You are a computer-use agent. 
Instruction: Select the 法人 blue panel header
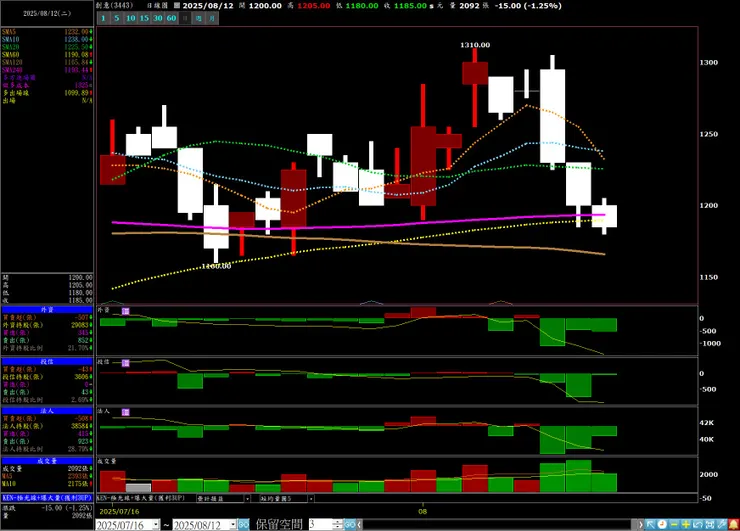click(x=47, y=411)
